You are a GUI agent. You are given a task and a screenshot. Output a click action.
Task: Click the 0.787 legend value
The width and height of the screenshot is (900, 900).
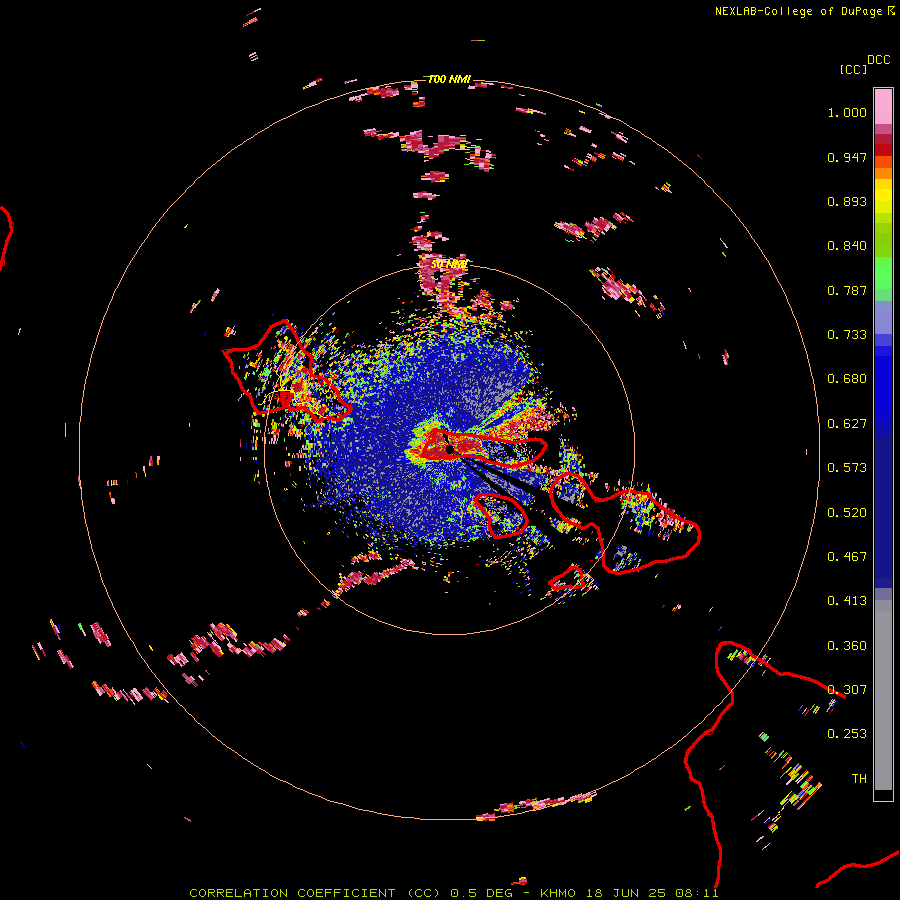tap(847, 290)
